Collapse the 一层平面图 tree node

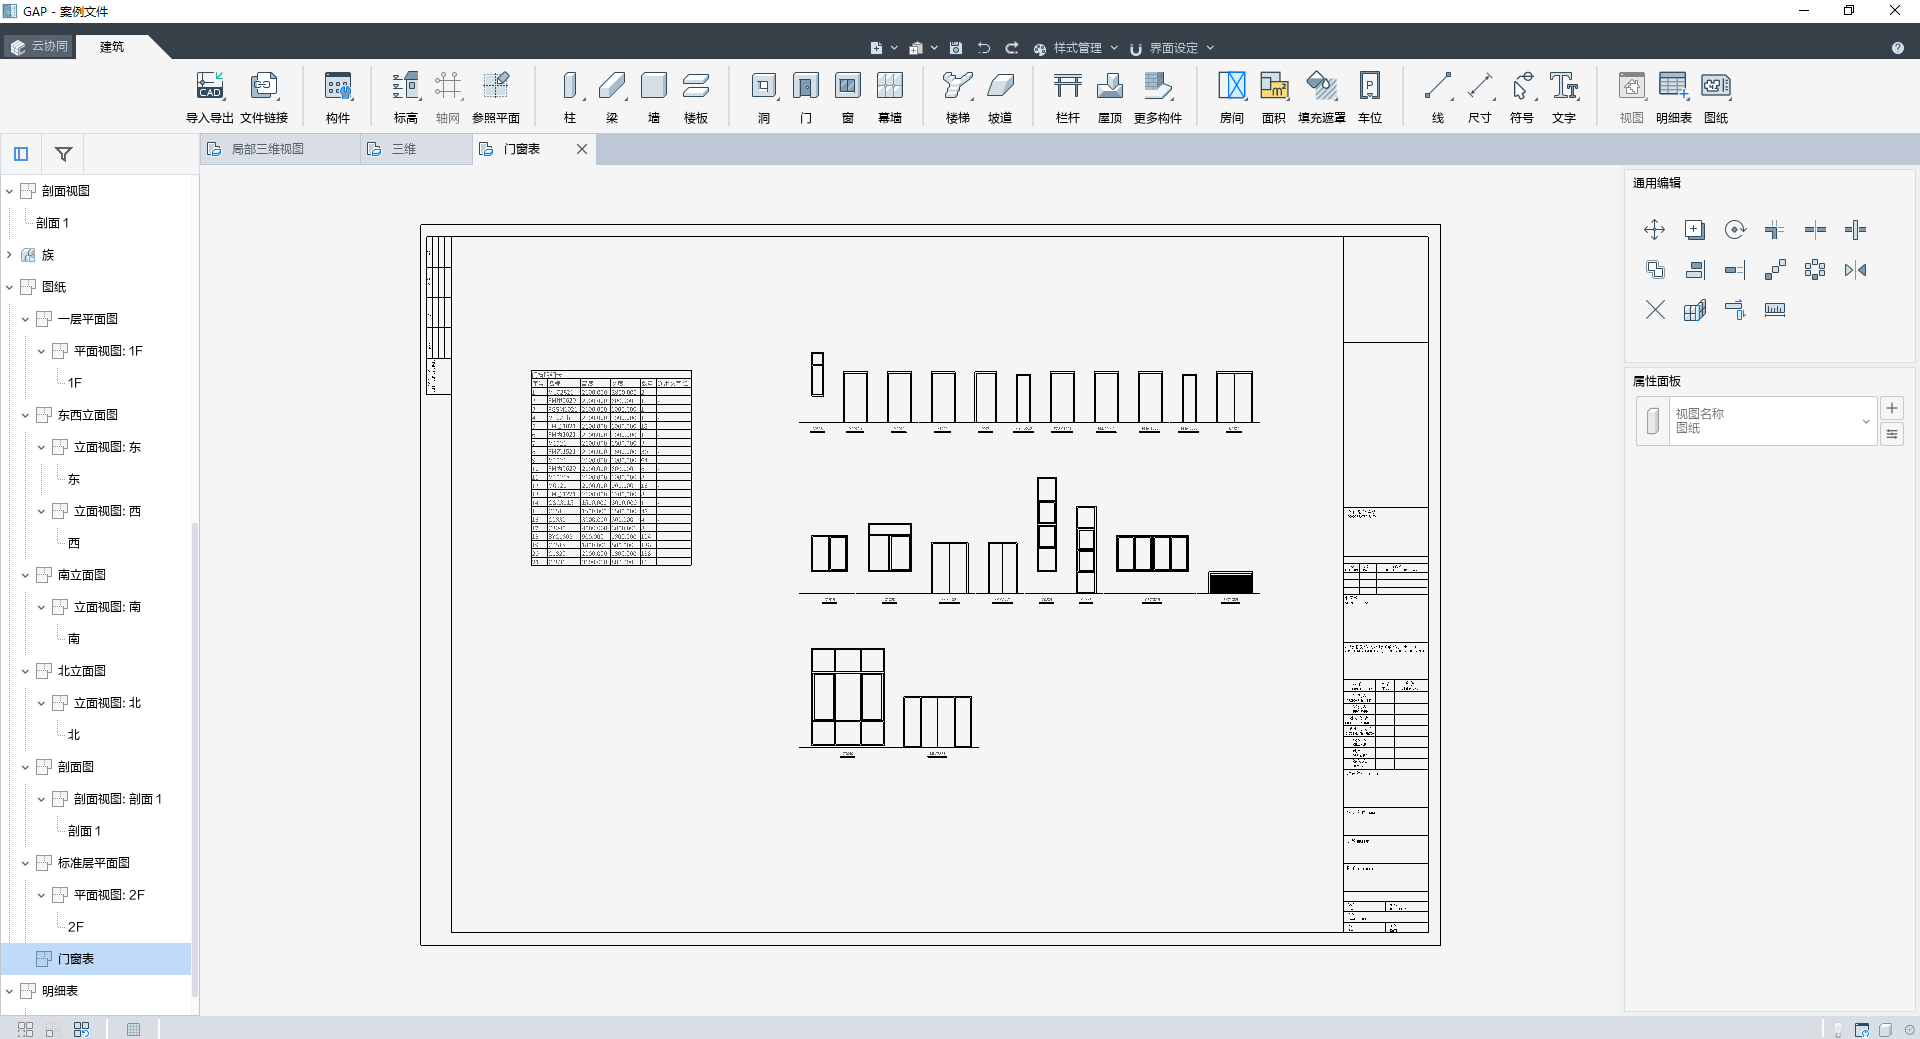[25, 319]
